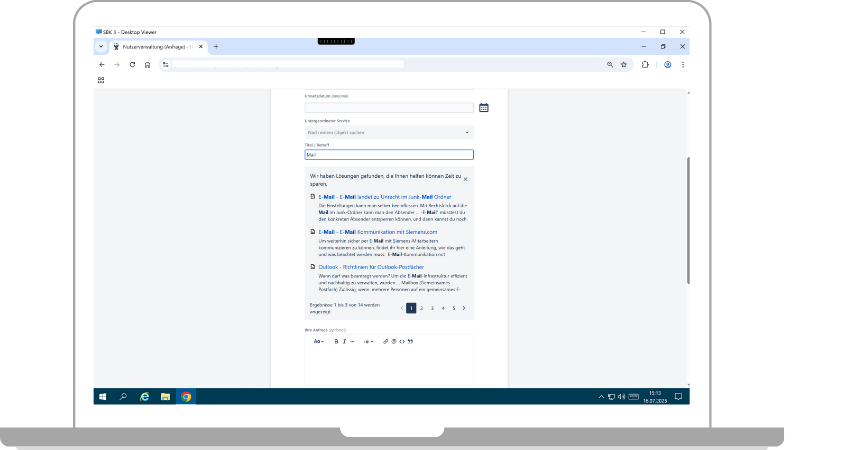Insert a link in the editor
The image size is (850, 450).
coord(385,342)
